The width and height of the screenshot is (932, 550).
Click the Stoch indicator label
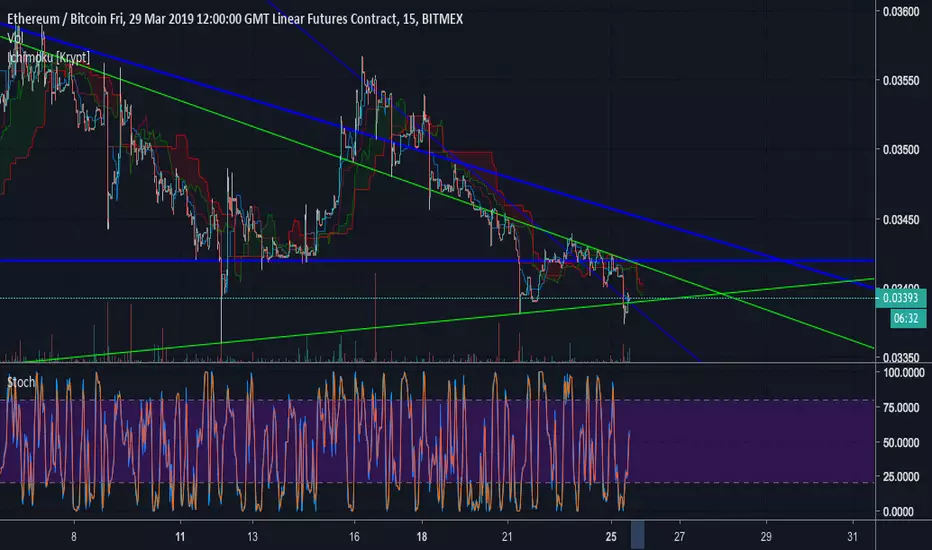pyautogui.click(x=21, y=382)
